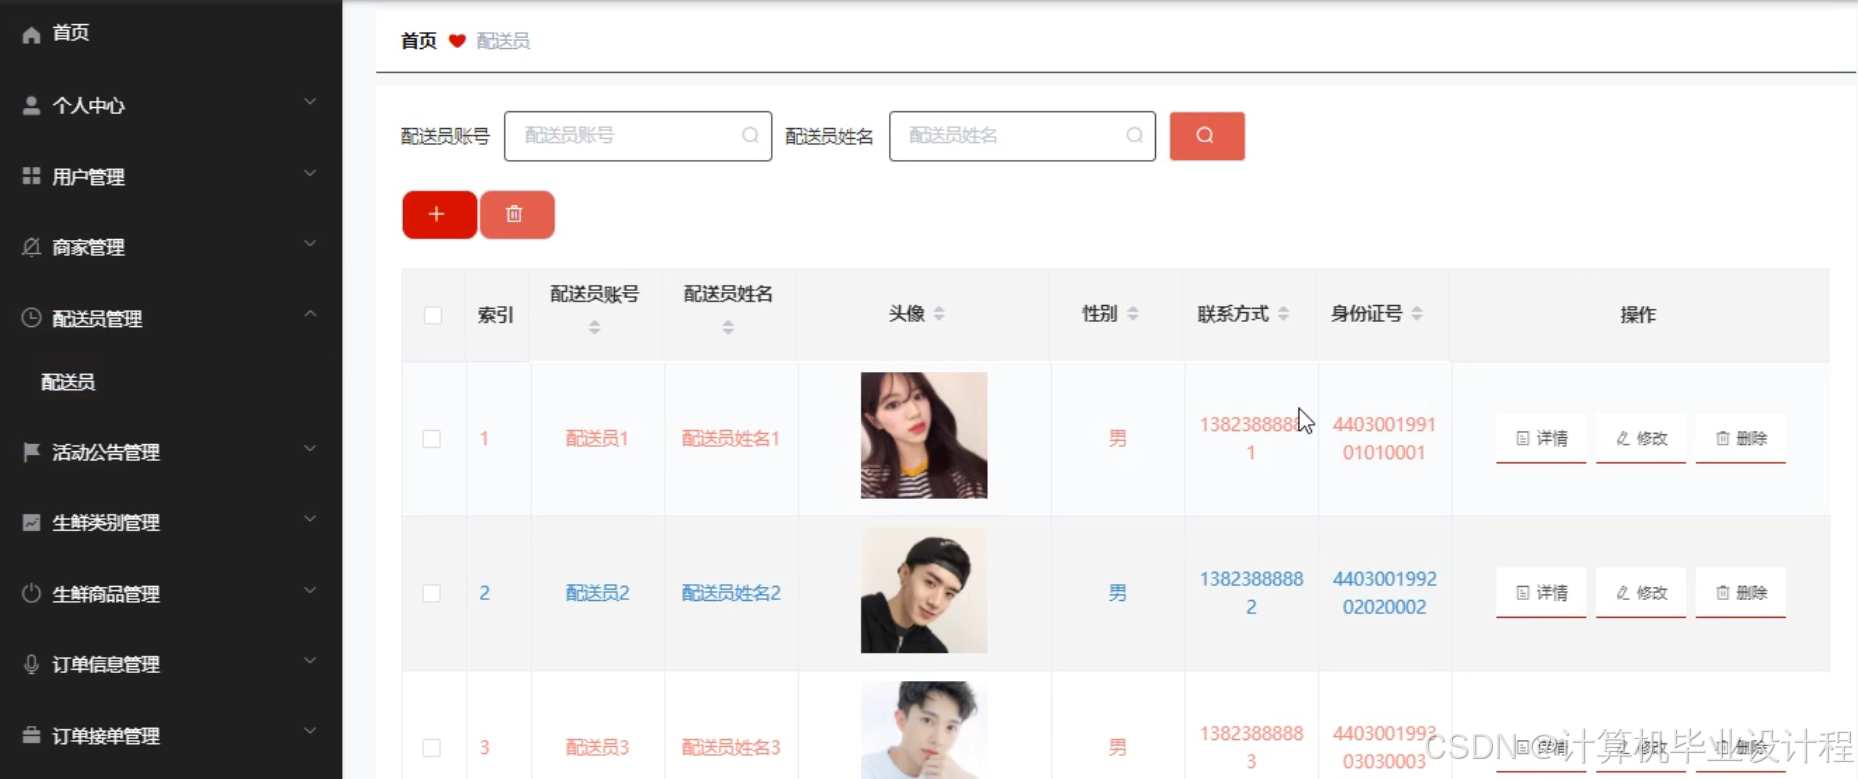Expand 用户管理 chevron in sidebar

coord(310,173)
